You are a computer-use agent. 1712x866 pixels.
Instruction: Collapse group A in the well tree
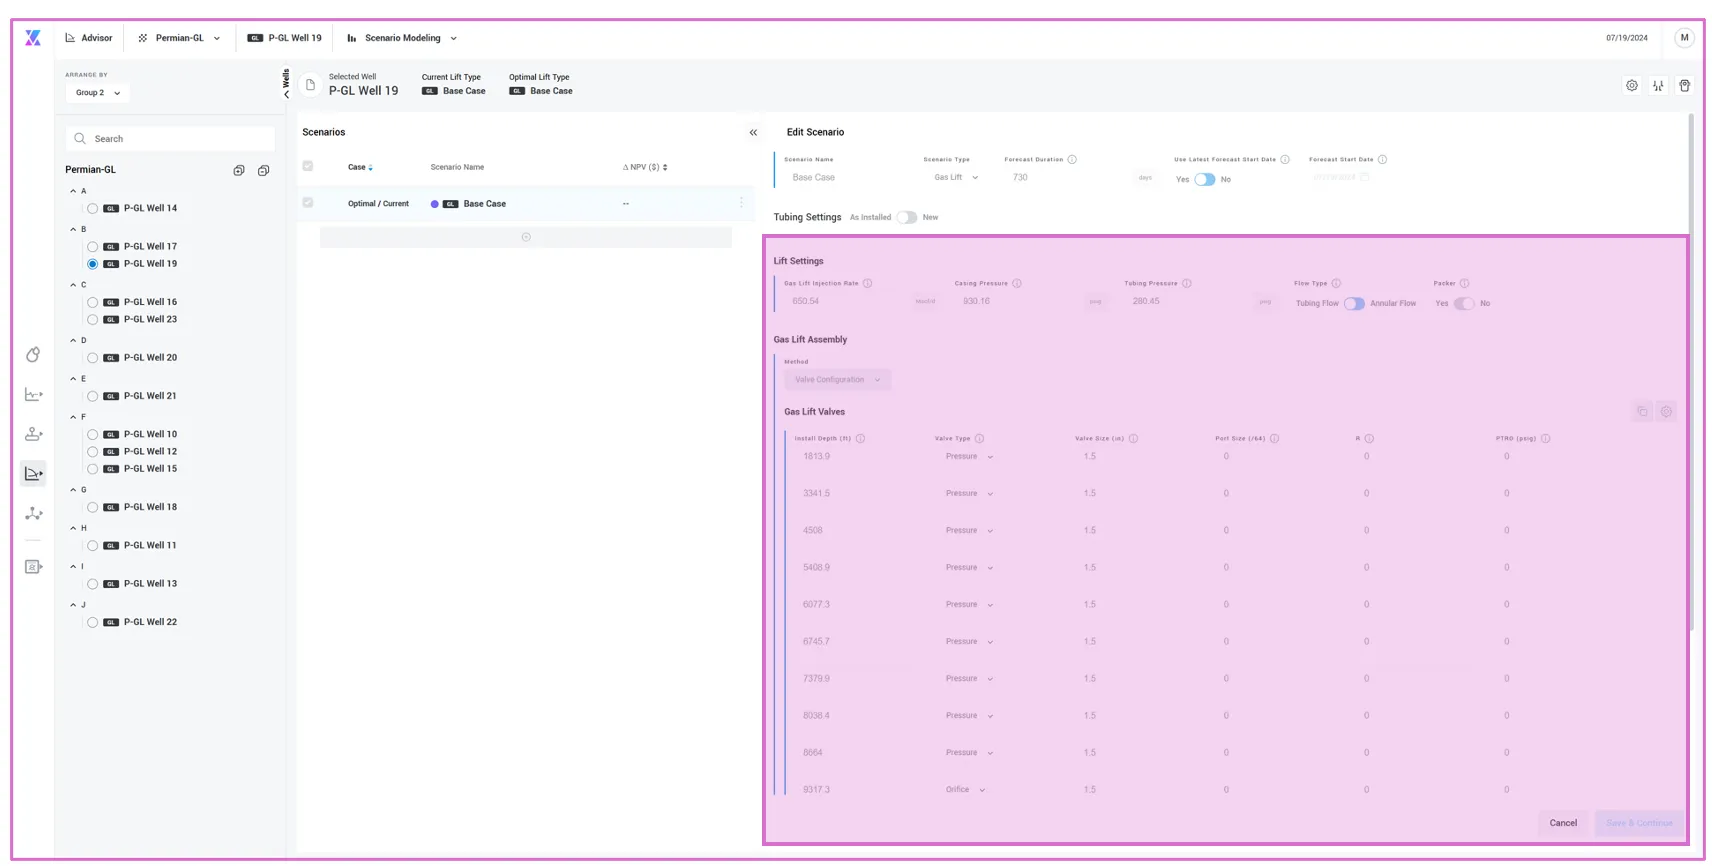click(x=73, y=191)
